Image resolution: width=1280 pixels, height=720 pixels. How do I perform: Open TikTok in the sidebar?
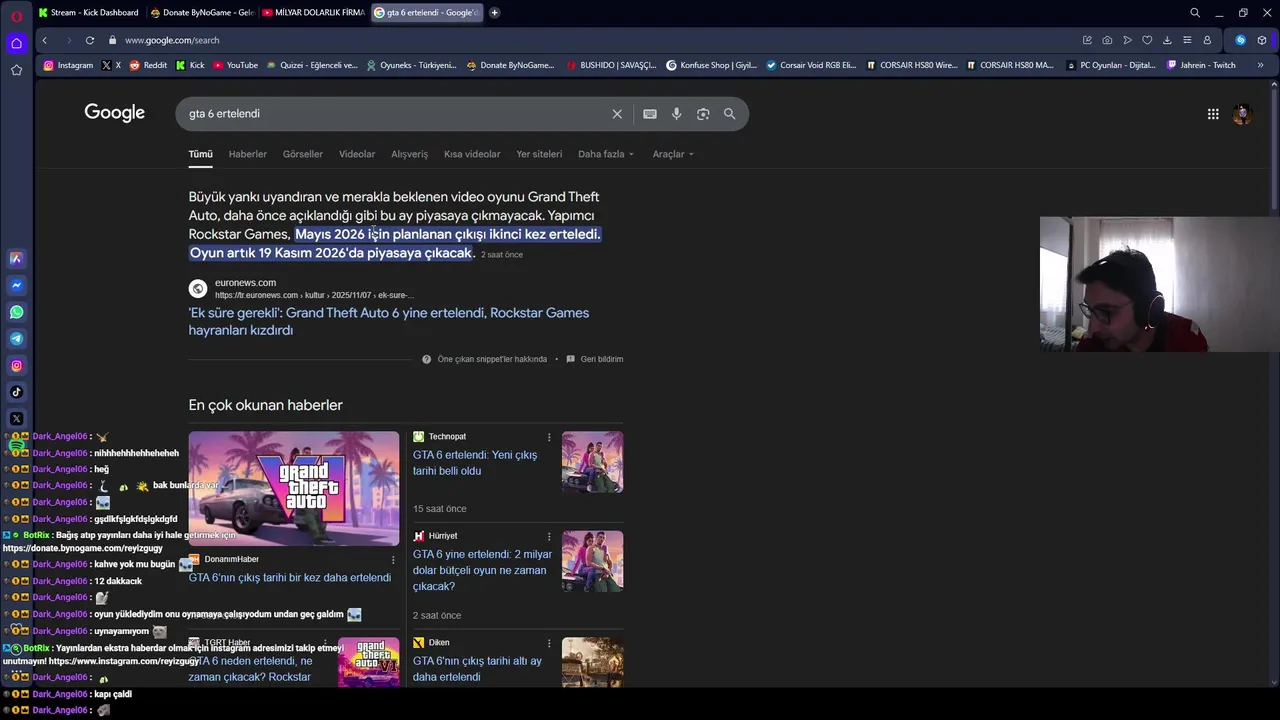click(x=16, y=392)
